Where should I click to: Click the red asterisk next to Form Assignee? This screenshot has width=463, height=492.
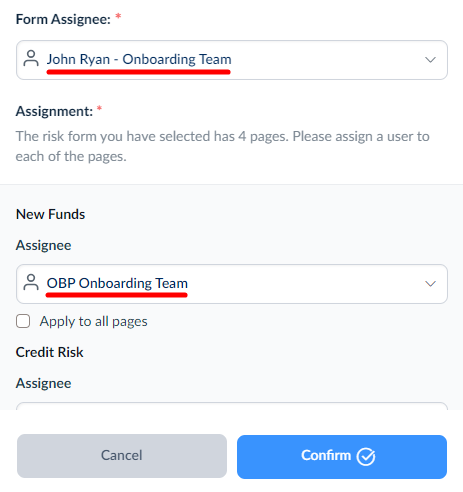tap(118, 16)
